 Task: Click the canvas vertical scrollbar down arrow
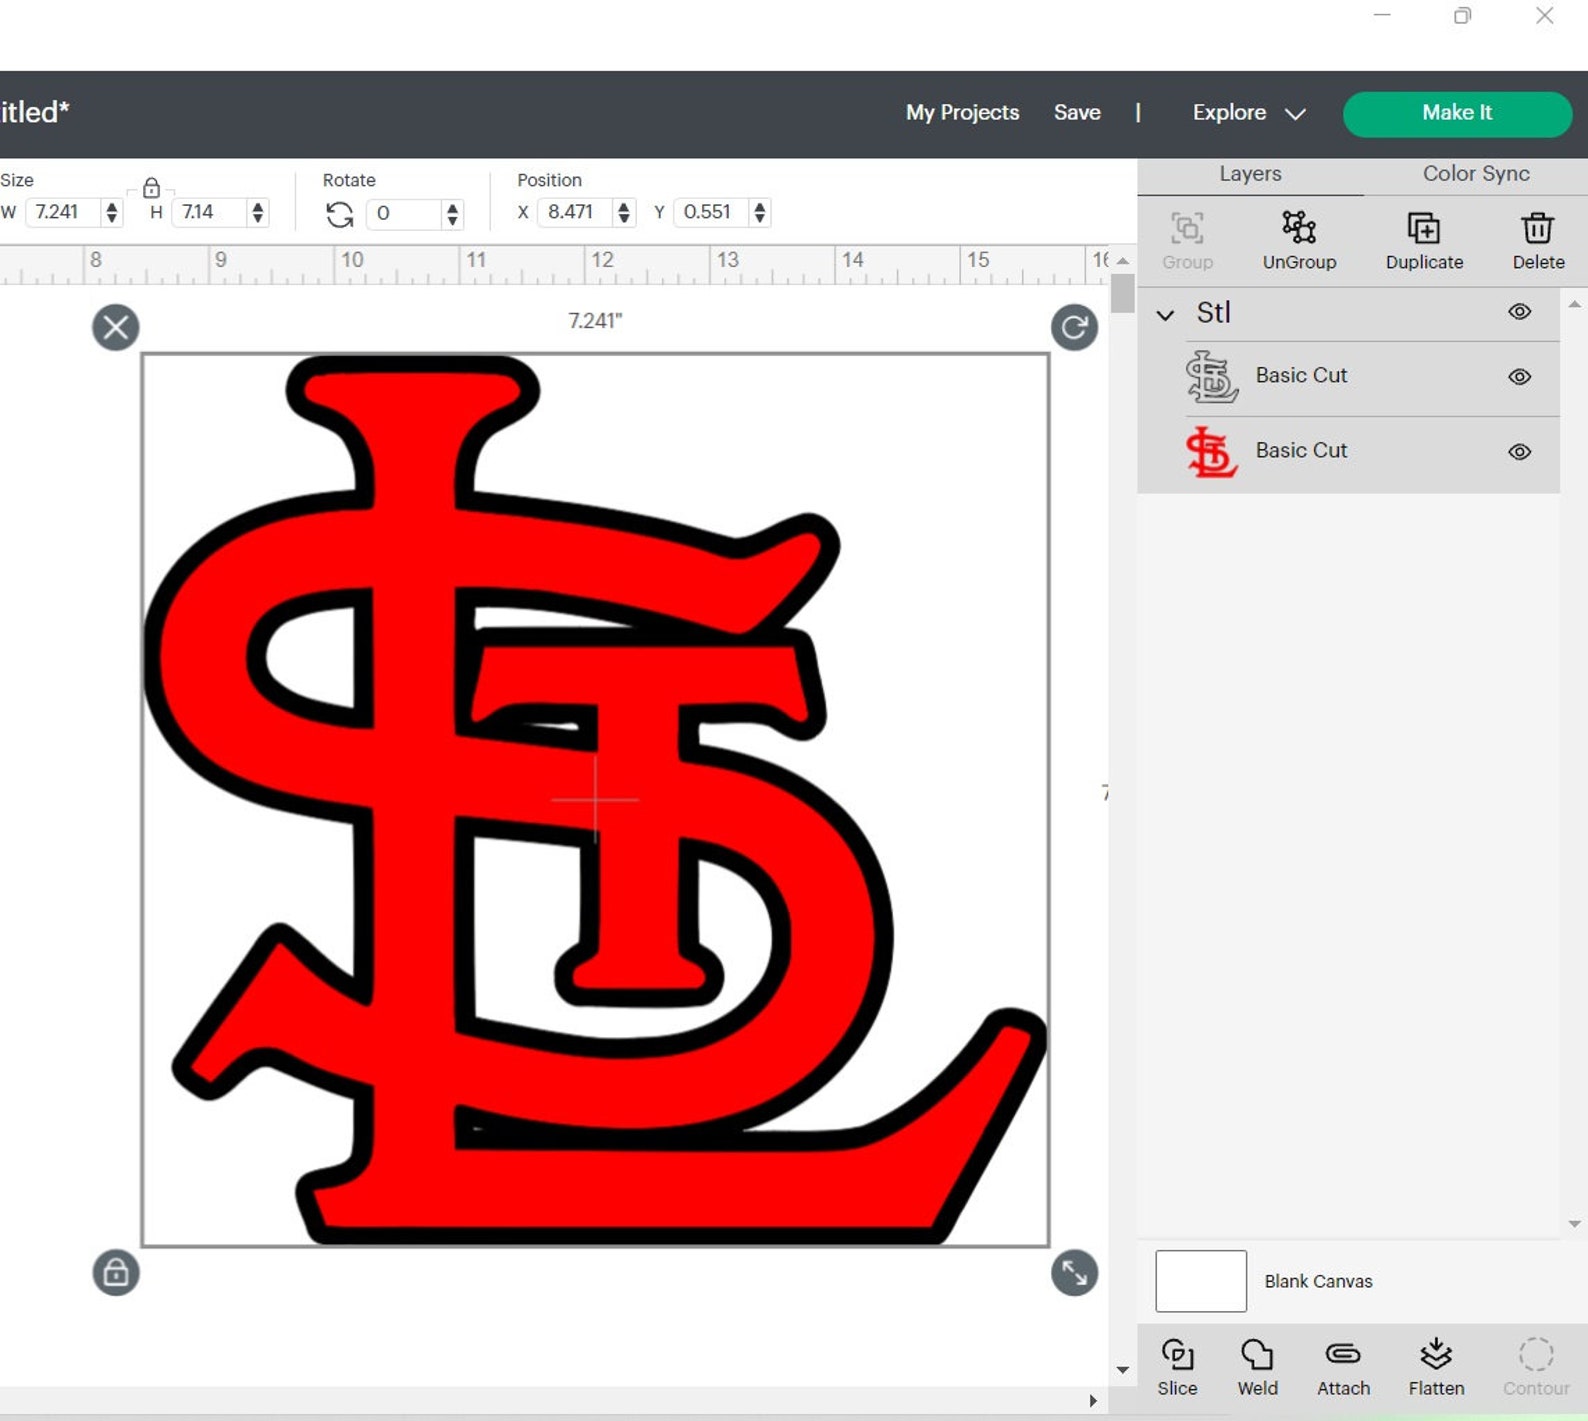coord(1123,1370)
